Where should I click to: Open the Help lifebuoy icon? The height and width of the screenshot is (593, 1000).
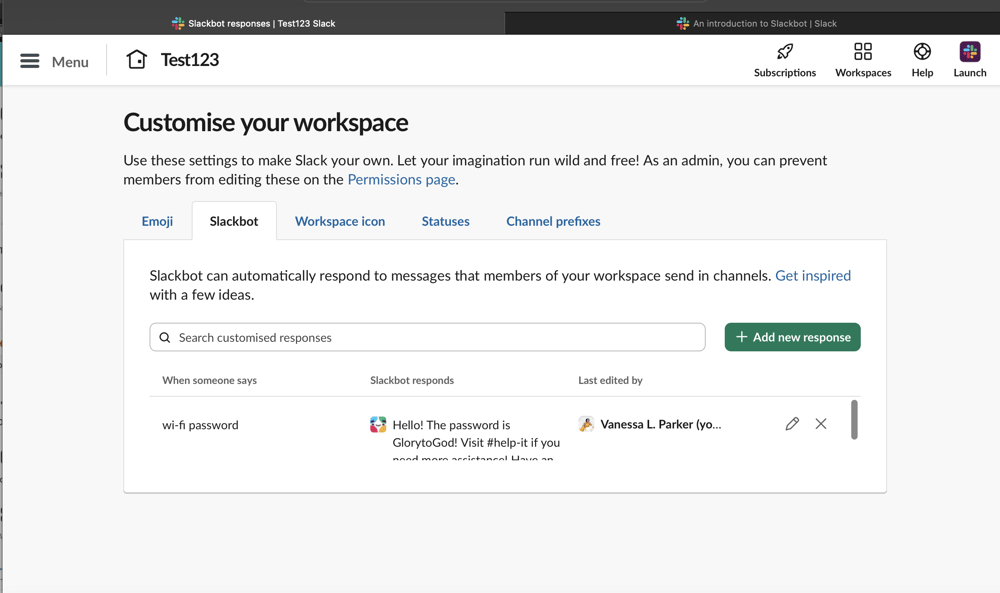(x=922, y=51)
